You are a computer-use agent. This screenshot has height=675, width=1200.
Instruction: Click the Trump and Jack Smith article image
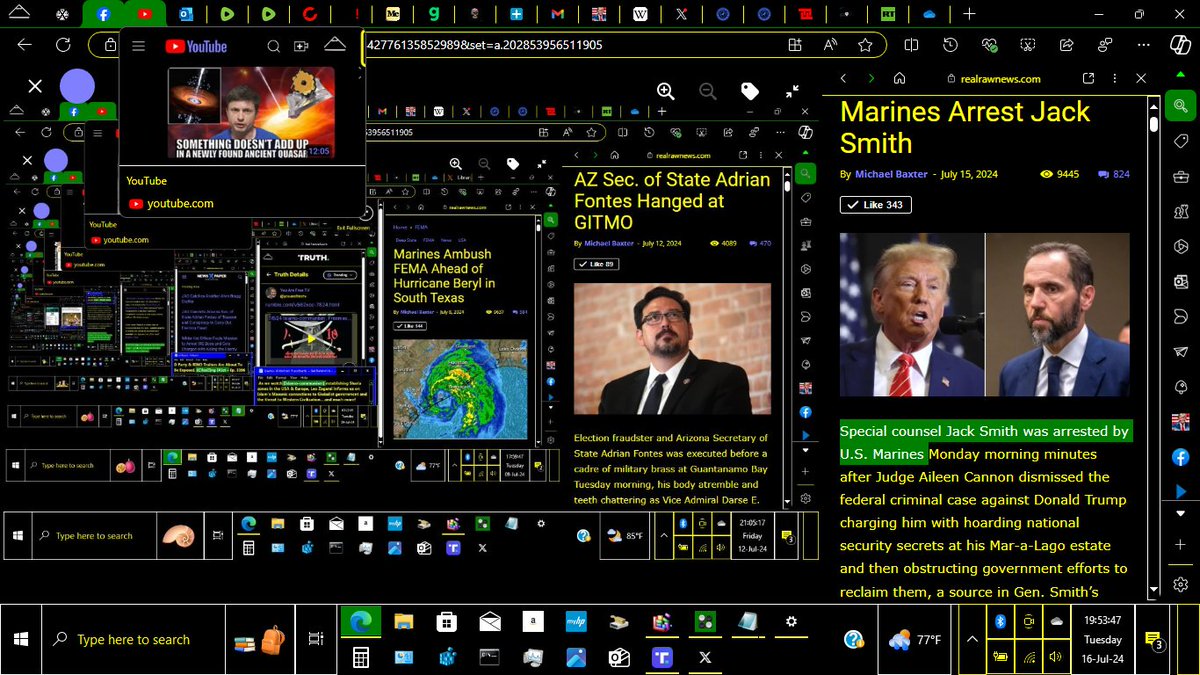[985, 315]
